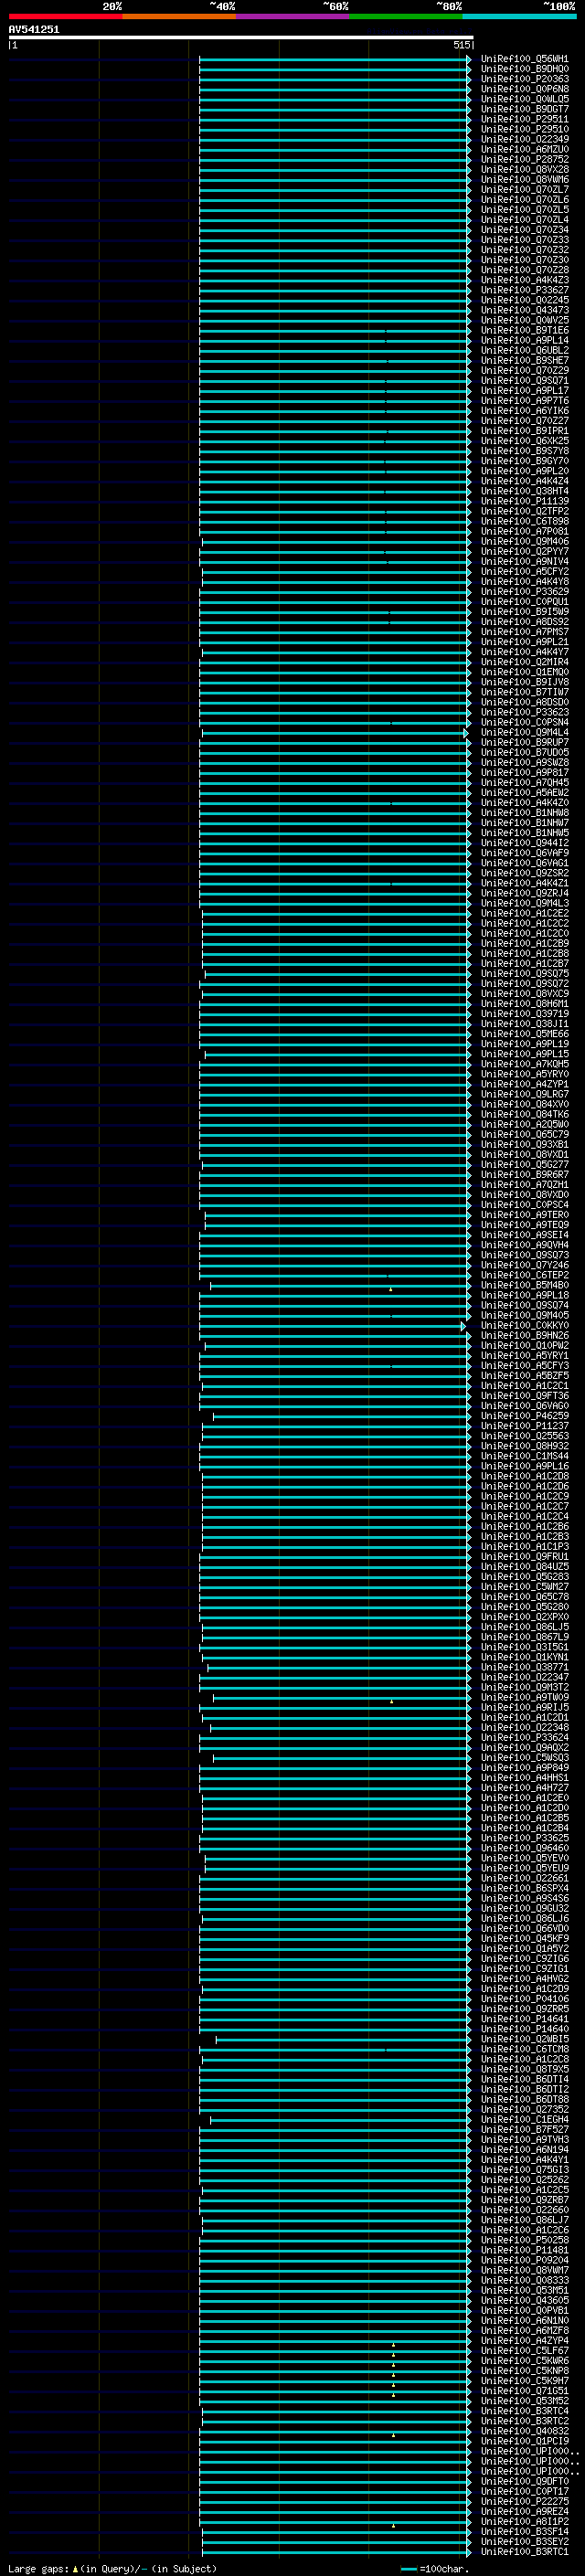The image size is (585, 2576).
Task: Click the label UniRef100_C0PT17
Action: click(x=525, y=2491)
